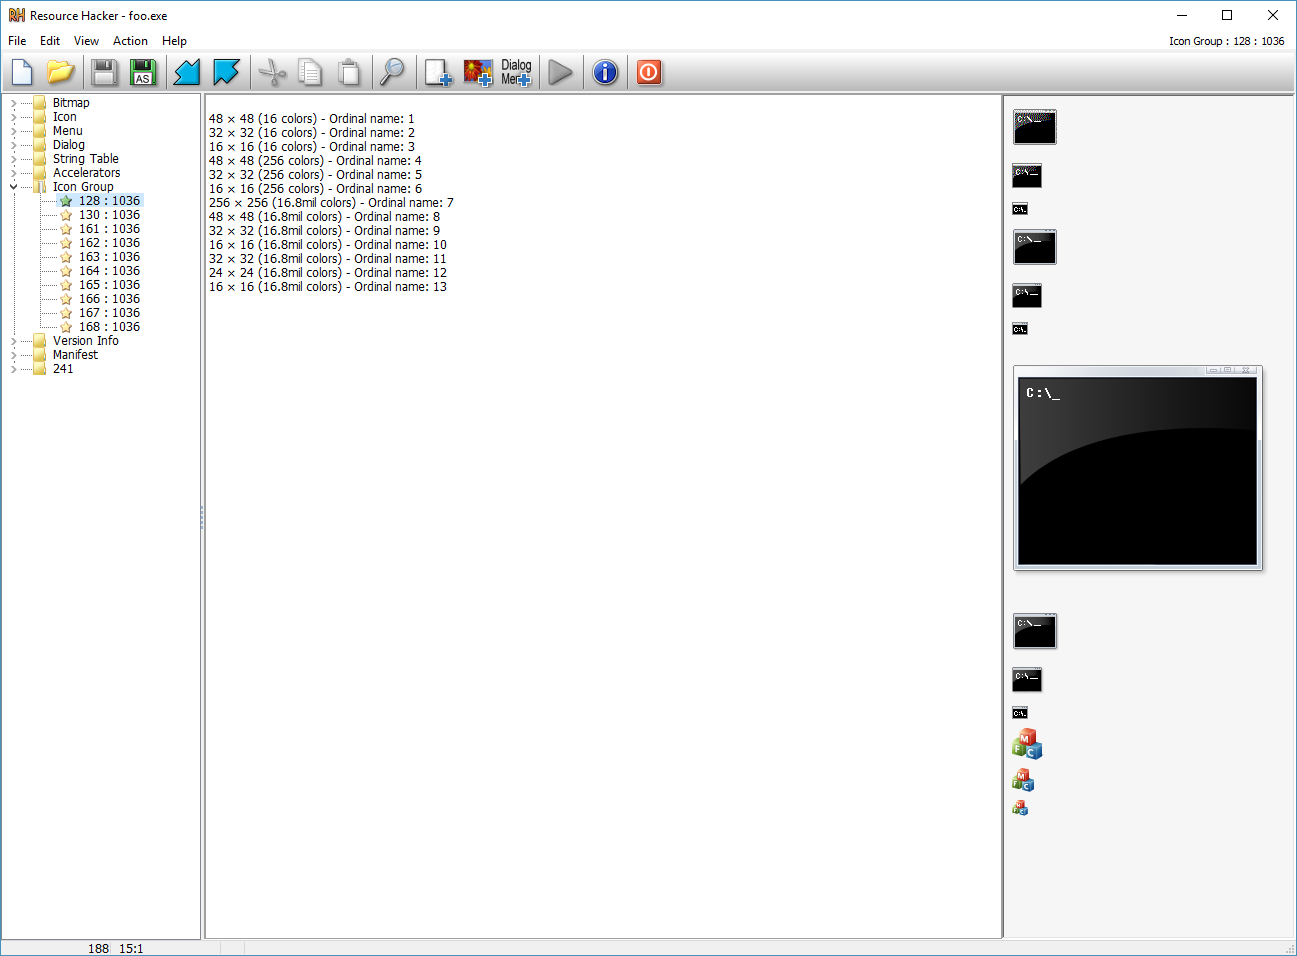Image resolution: width=1297 pixels, height=956 pixels.
Task: Click the star icon beside 161 : 1036
Action: coord(66,229)
